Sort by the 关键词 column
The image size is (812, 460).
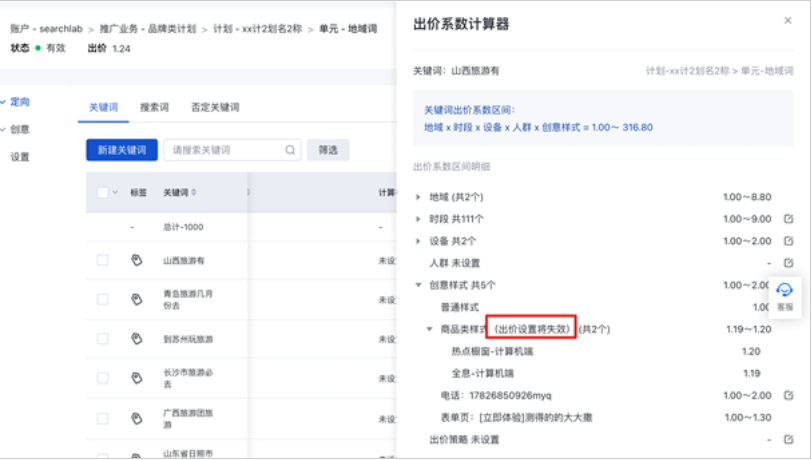tap(194, 192)
